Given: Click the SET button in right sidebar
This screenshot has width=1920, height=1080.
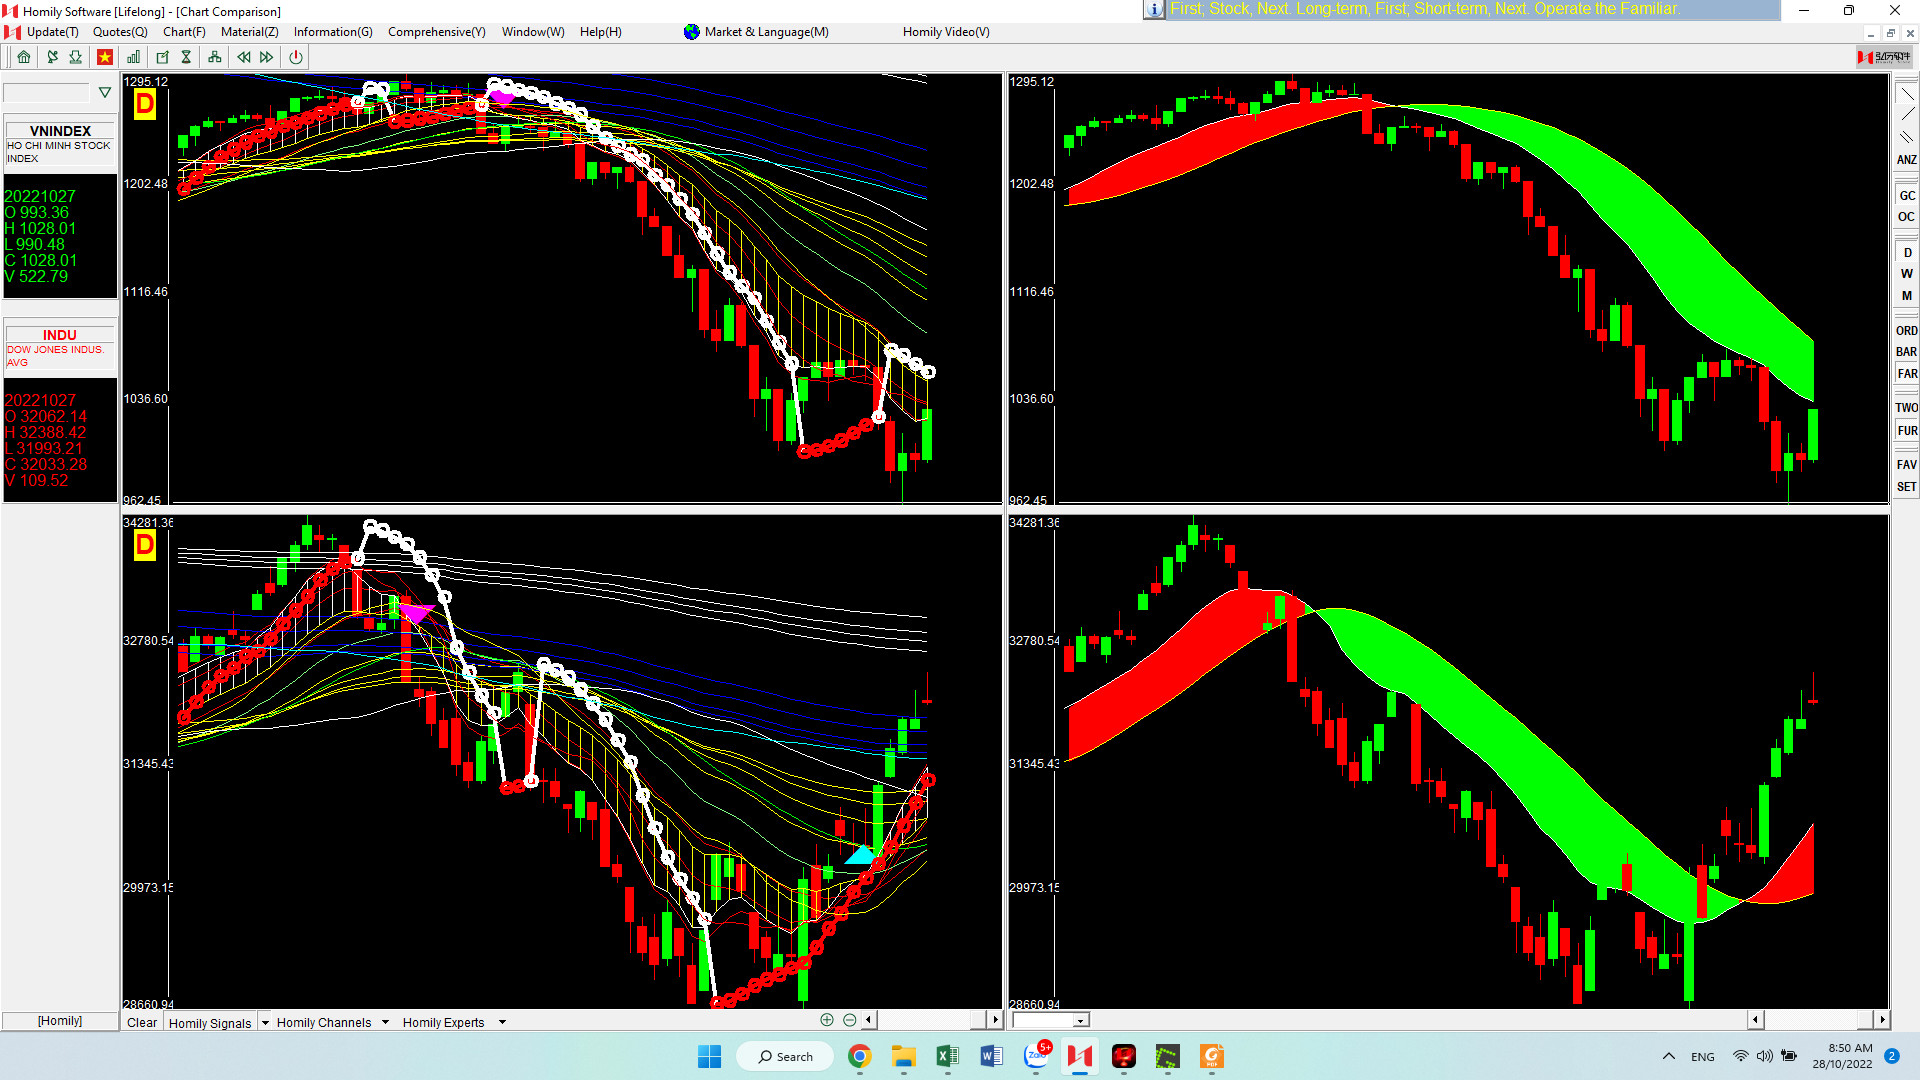Looking at the screenshot, I should [x=1906, y=487].
